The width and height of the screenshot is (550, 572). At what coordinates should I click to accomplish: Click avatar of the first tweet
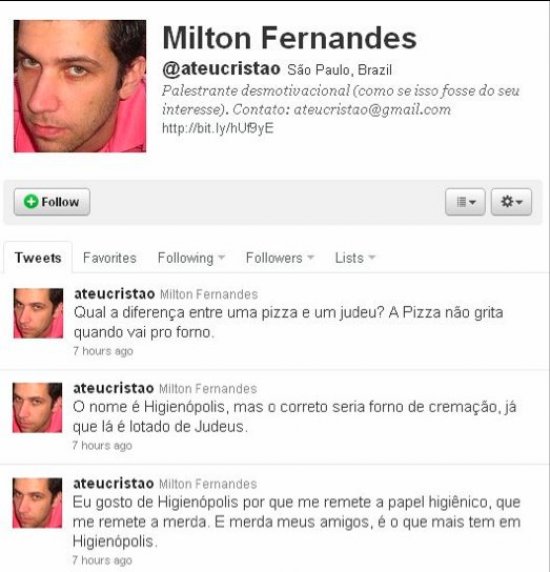coord(38,313)
